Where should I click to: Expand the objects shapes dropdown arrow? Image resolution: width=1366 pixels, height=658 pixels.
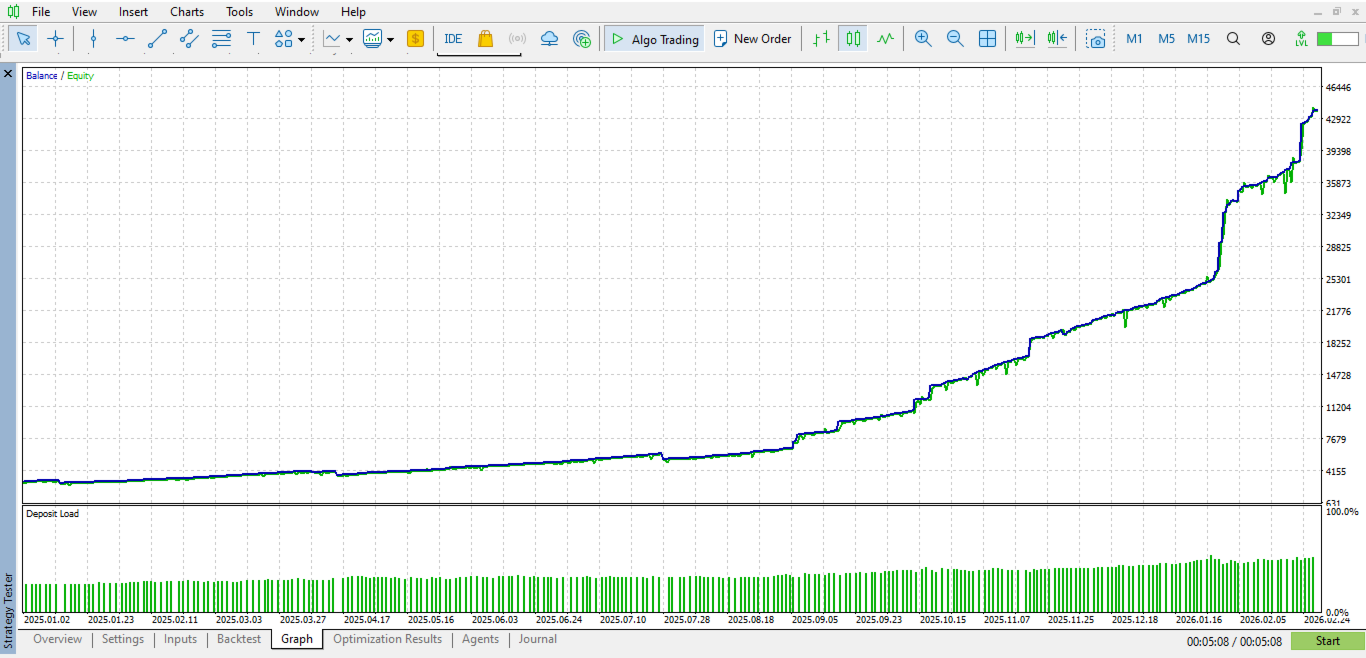coord(301,40)
